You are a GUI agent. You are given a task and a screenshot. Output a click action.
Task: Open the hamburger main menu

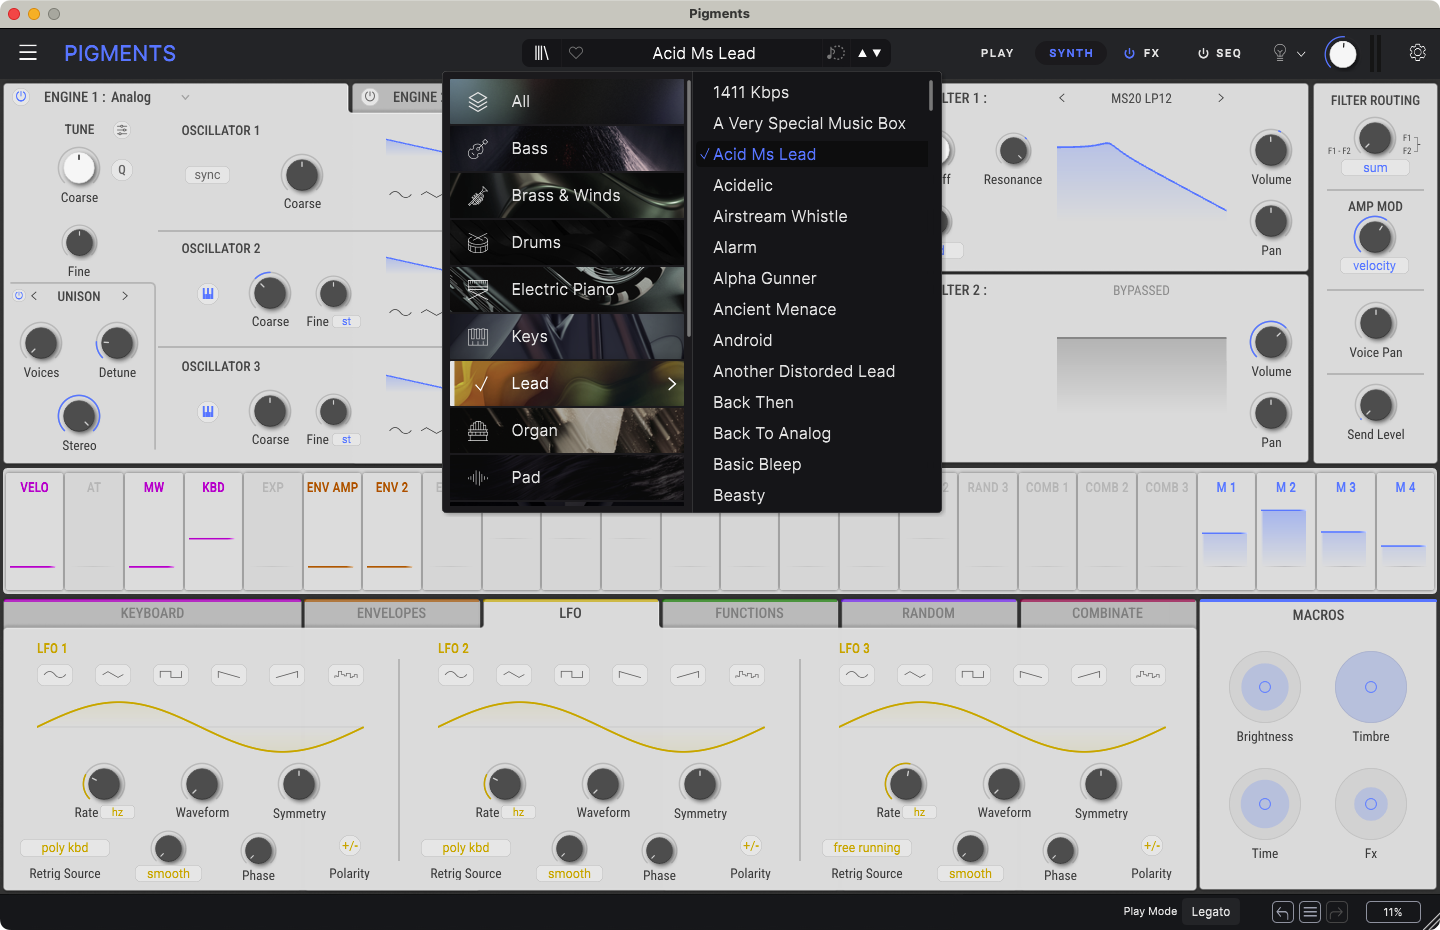28,53
